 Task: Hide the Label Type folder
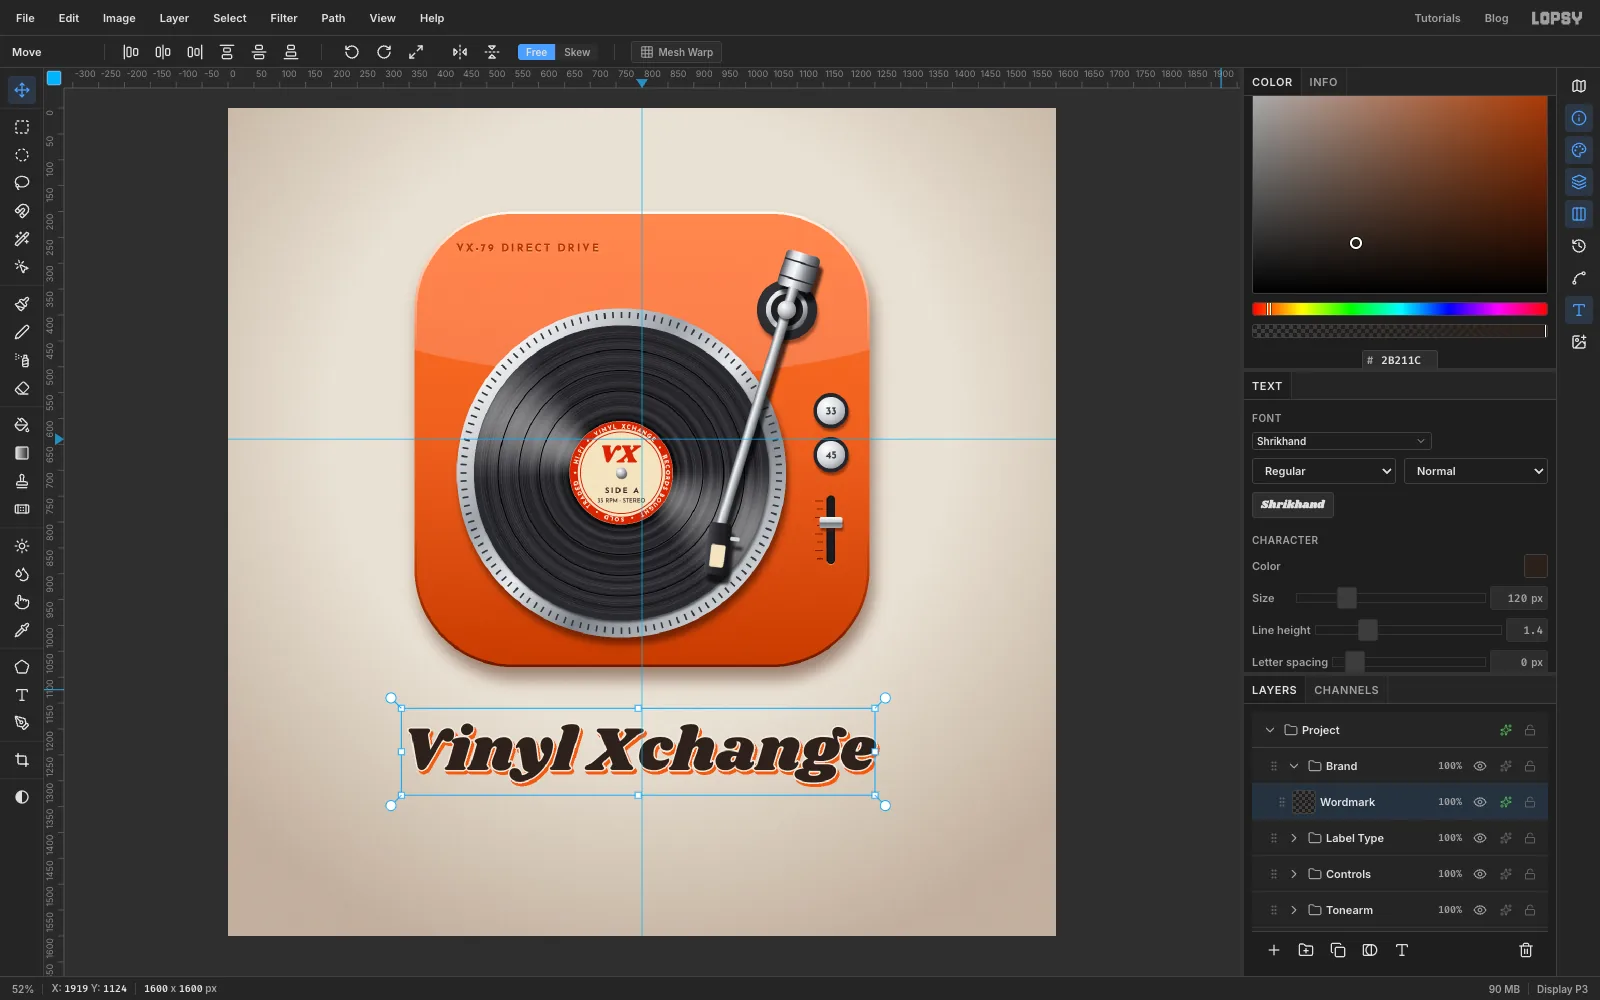[1480, 838]
